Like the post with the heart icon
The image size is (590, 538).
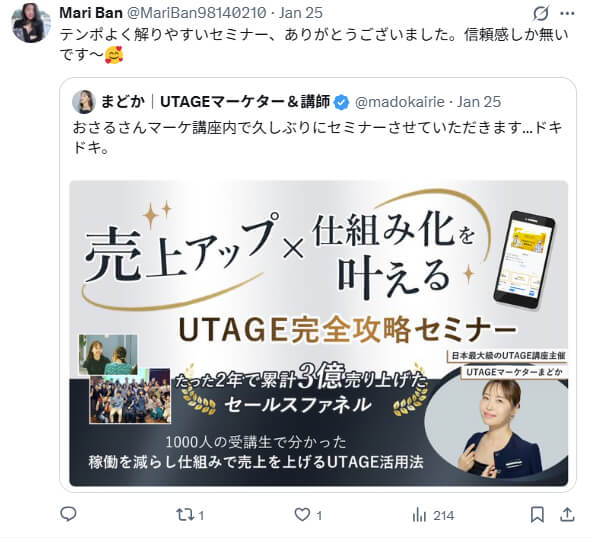coord(302,515)
